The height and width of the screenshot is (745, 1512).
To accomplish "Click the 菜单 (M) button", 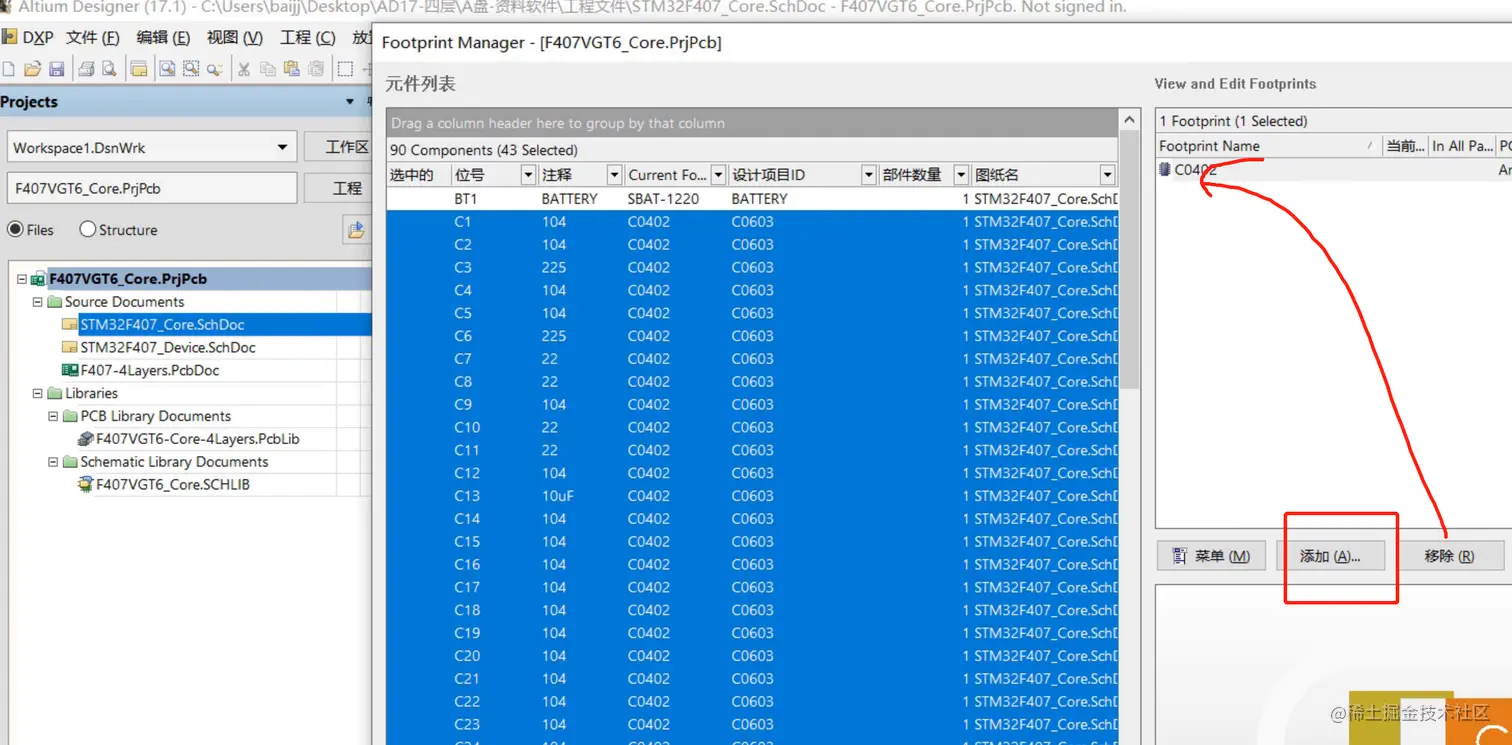I will pos(1211,556).
